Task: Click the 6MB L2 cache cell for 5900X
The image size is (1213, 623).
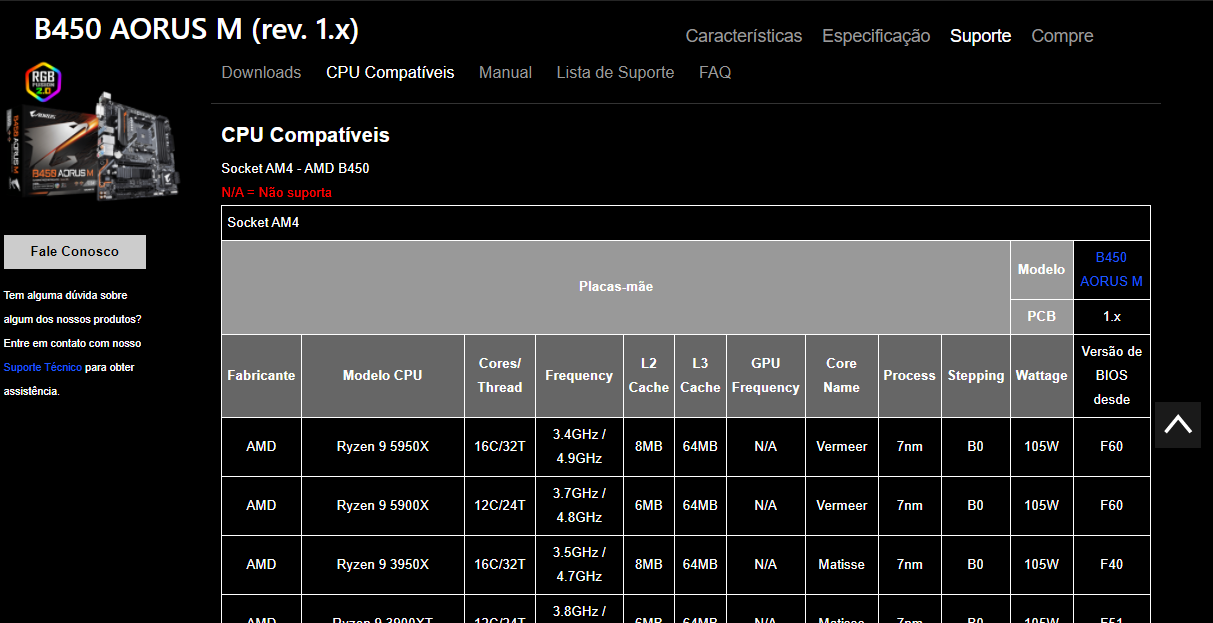Action: [649, 506]
